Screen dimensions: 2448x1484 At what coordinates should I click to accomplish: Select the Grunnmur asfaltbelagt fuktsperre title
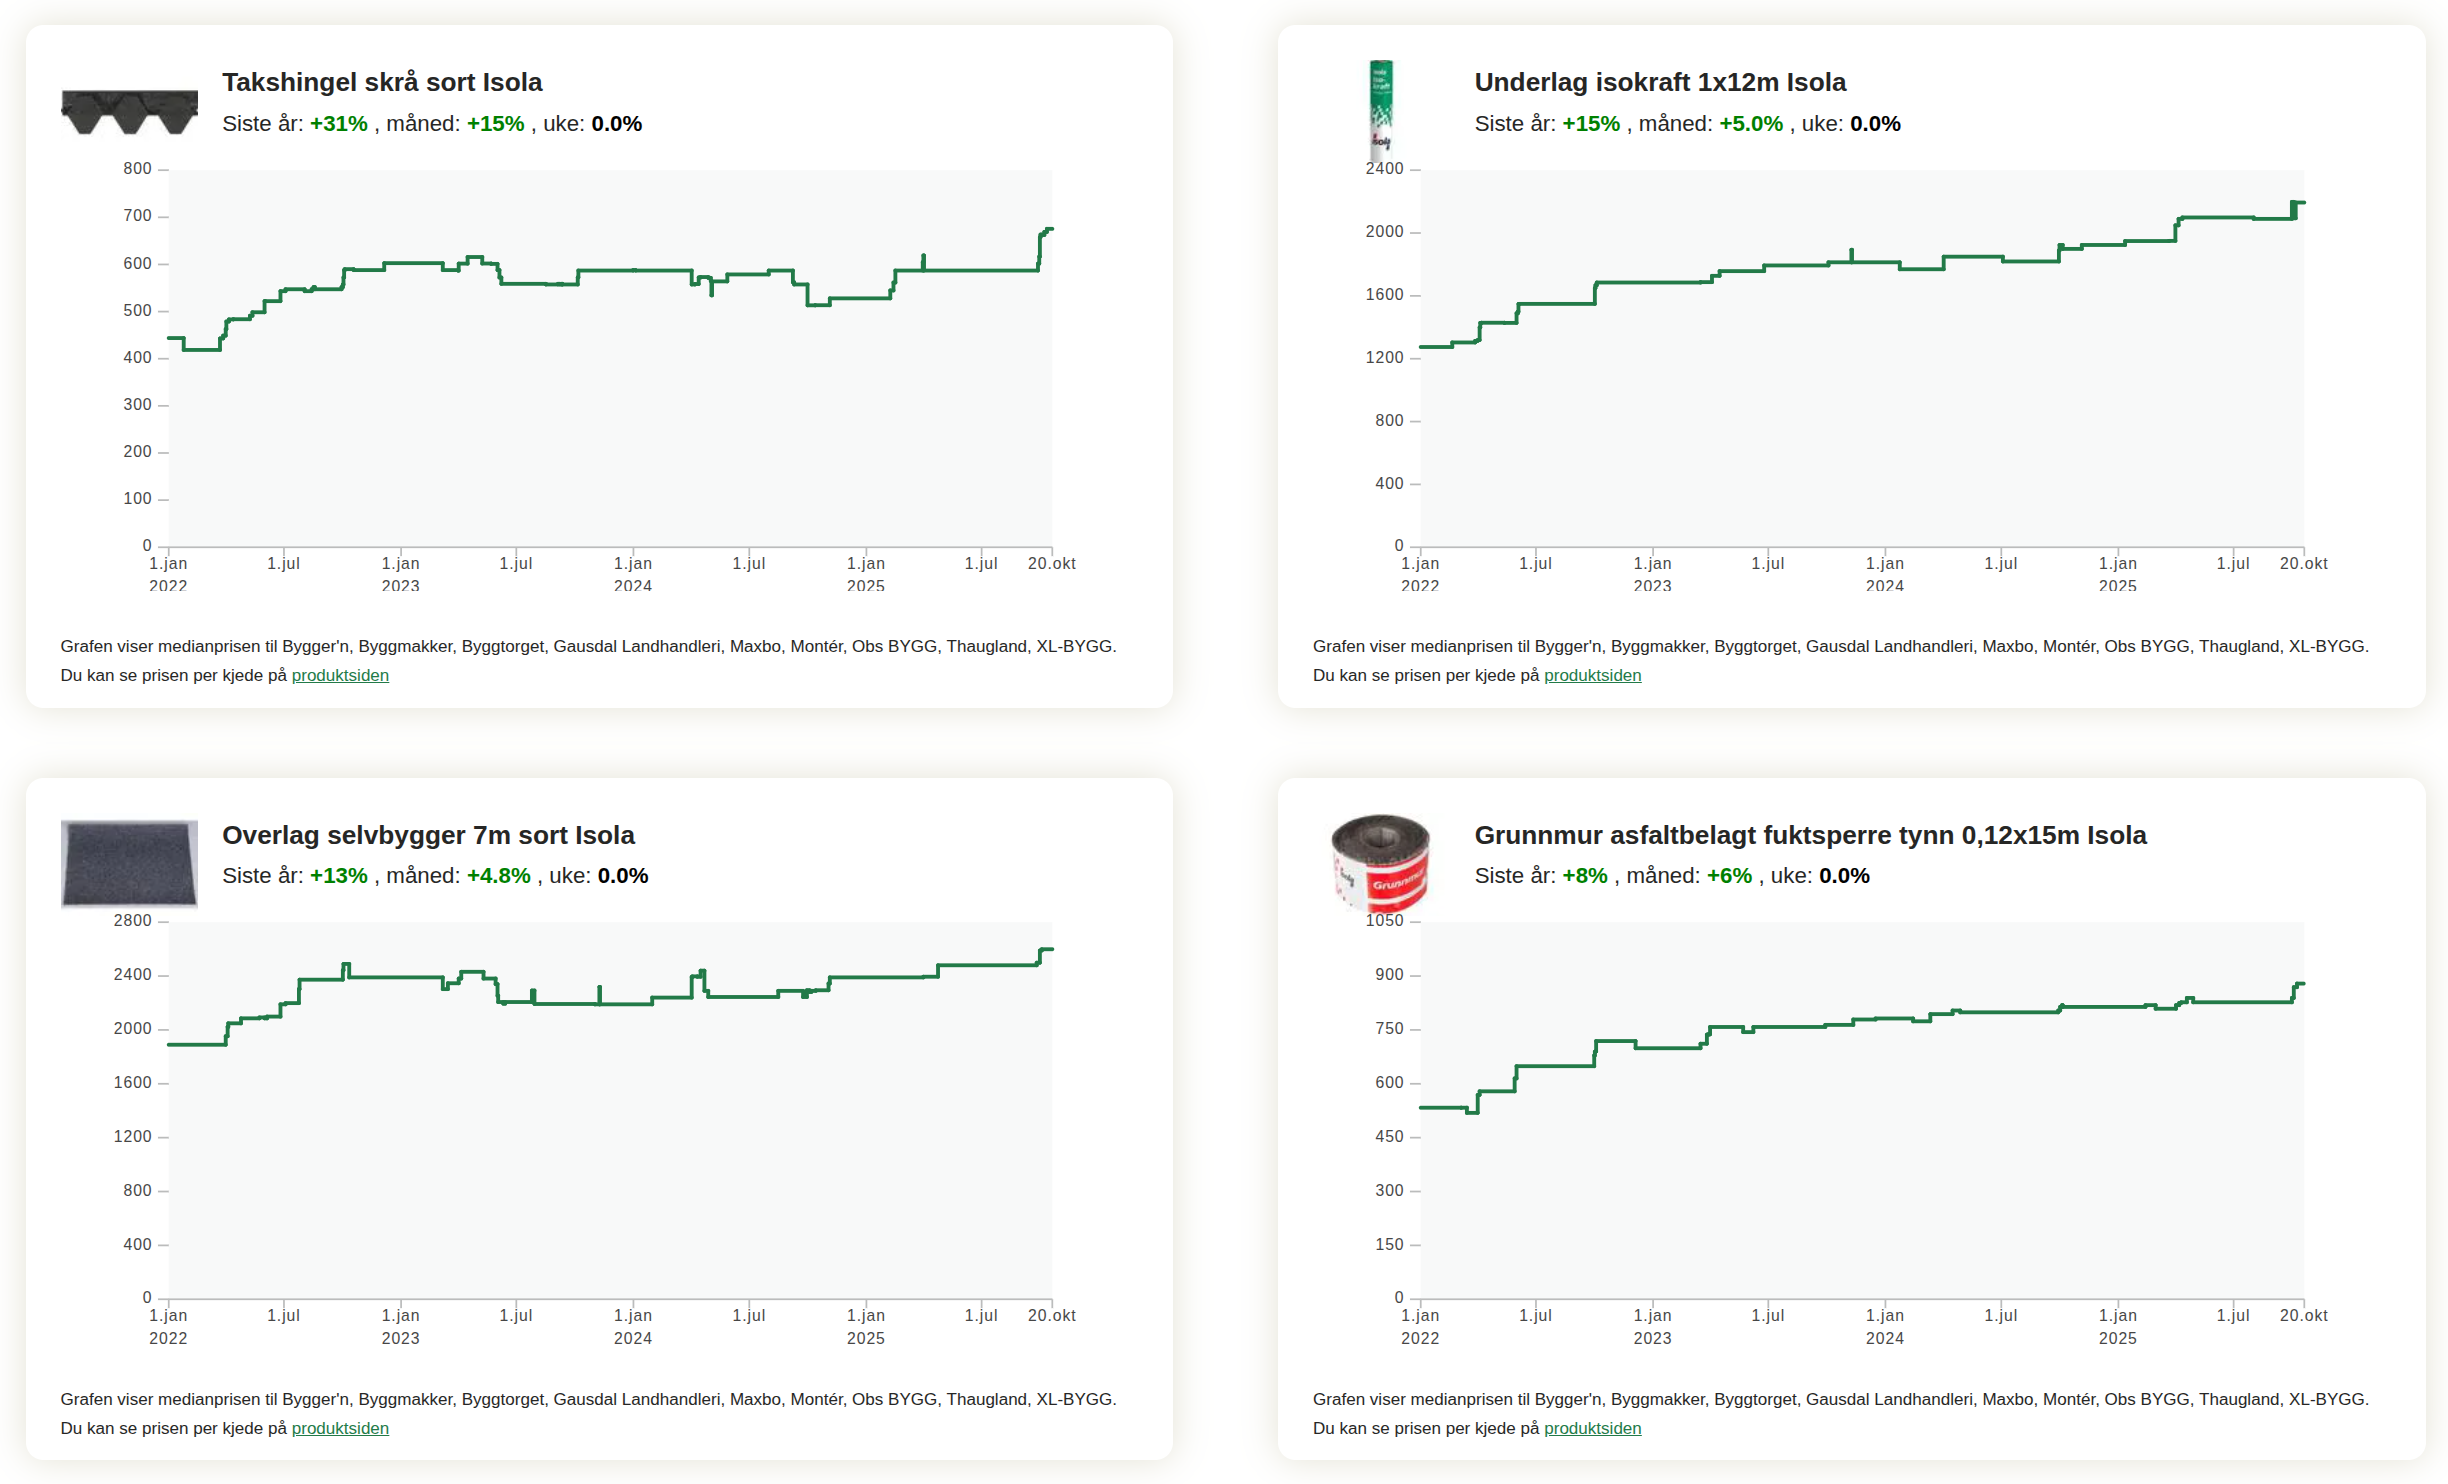pyautogui.click(x=1809, y=835)
